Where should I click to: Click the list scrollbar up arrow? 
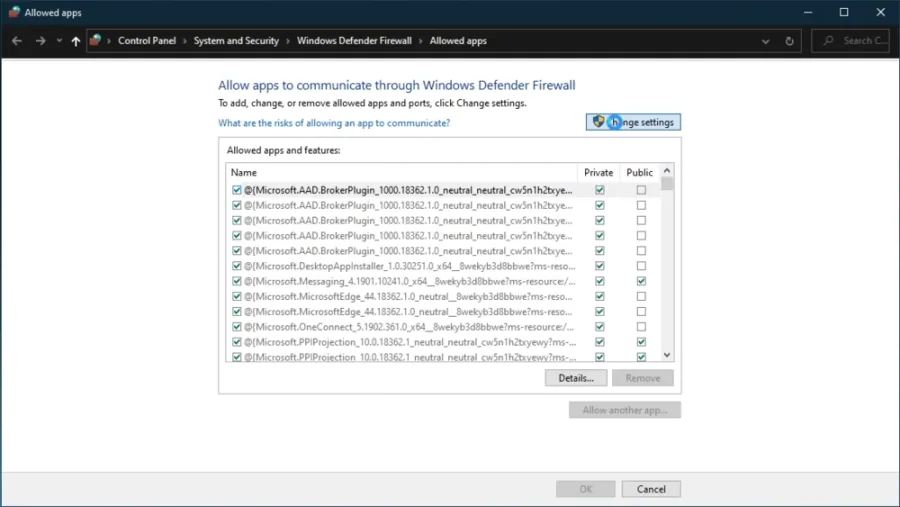(666, 171)
